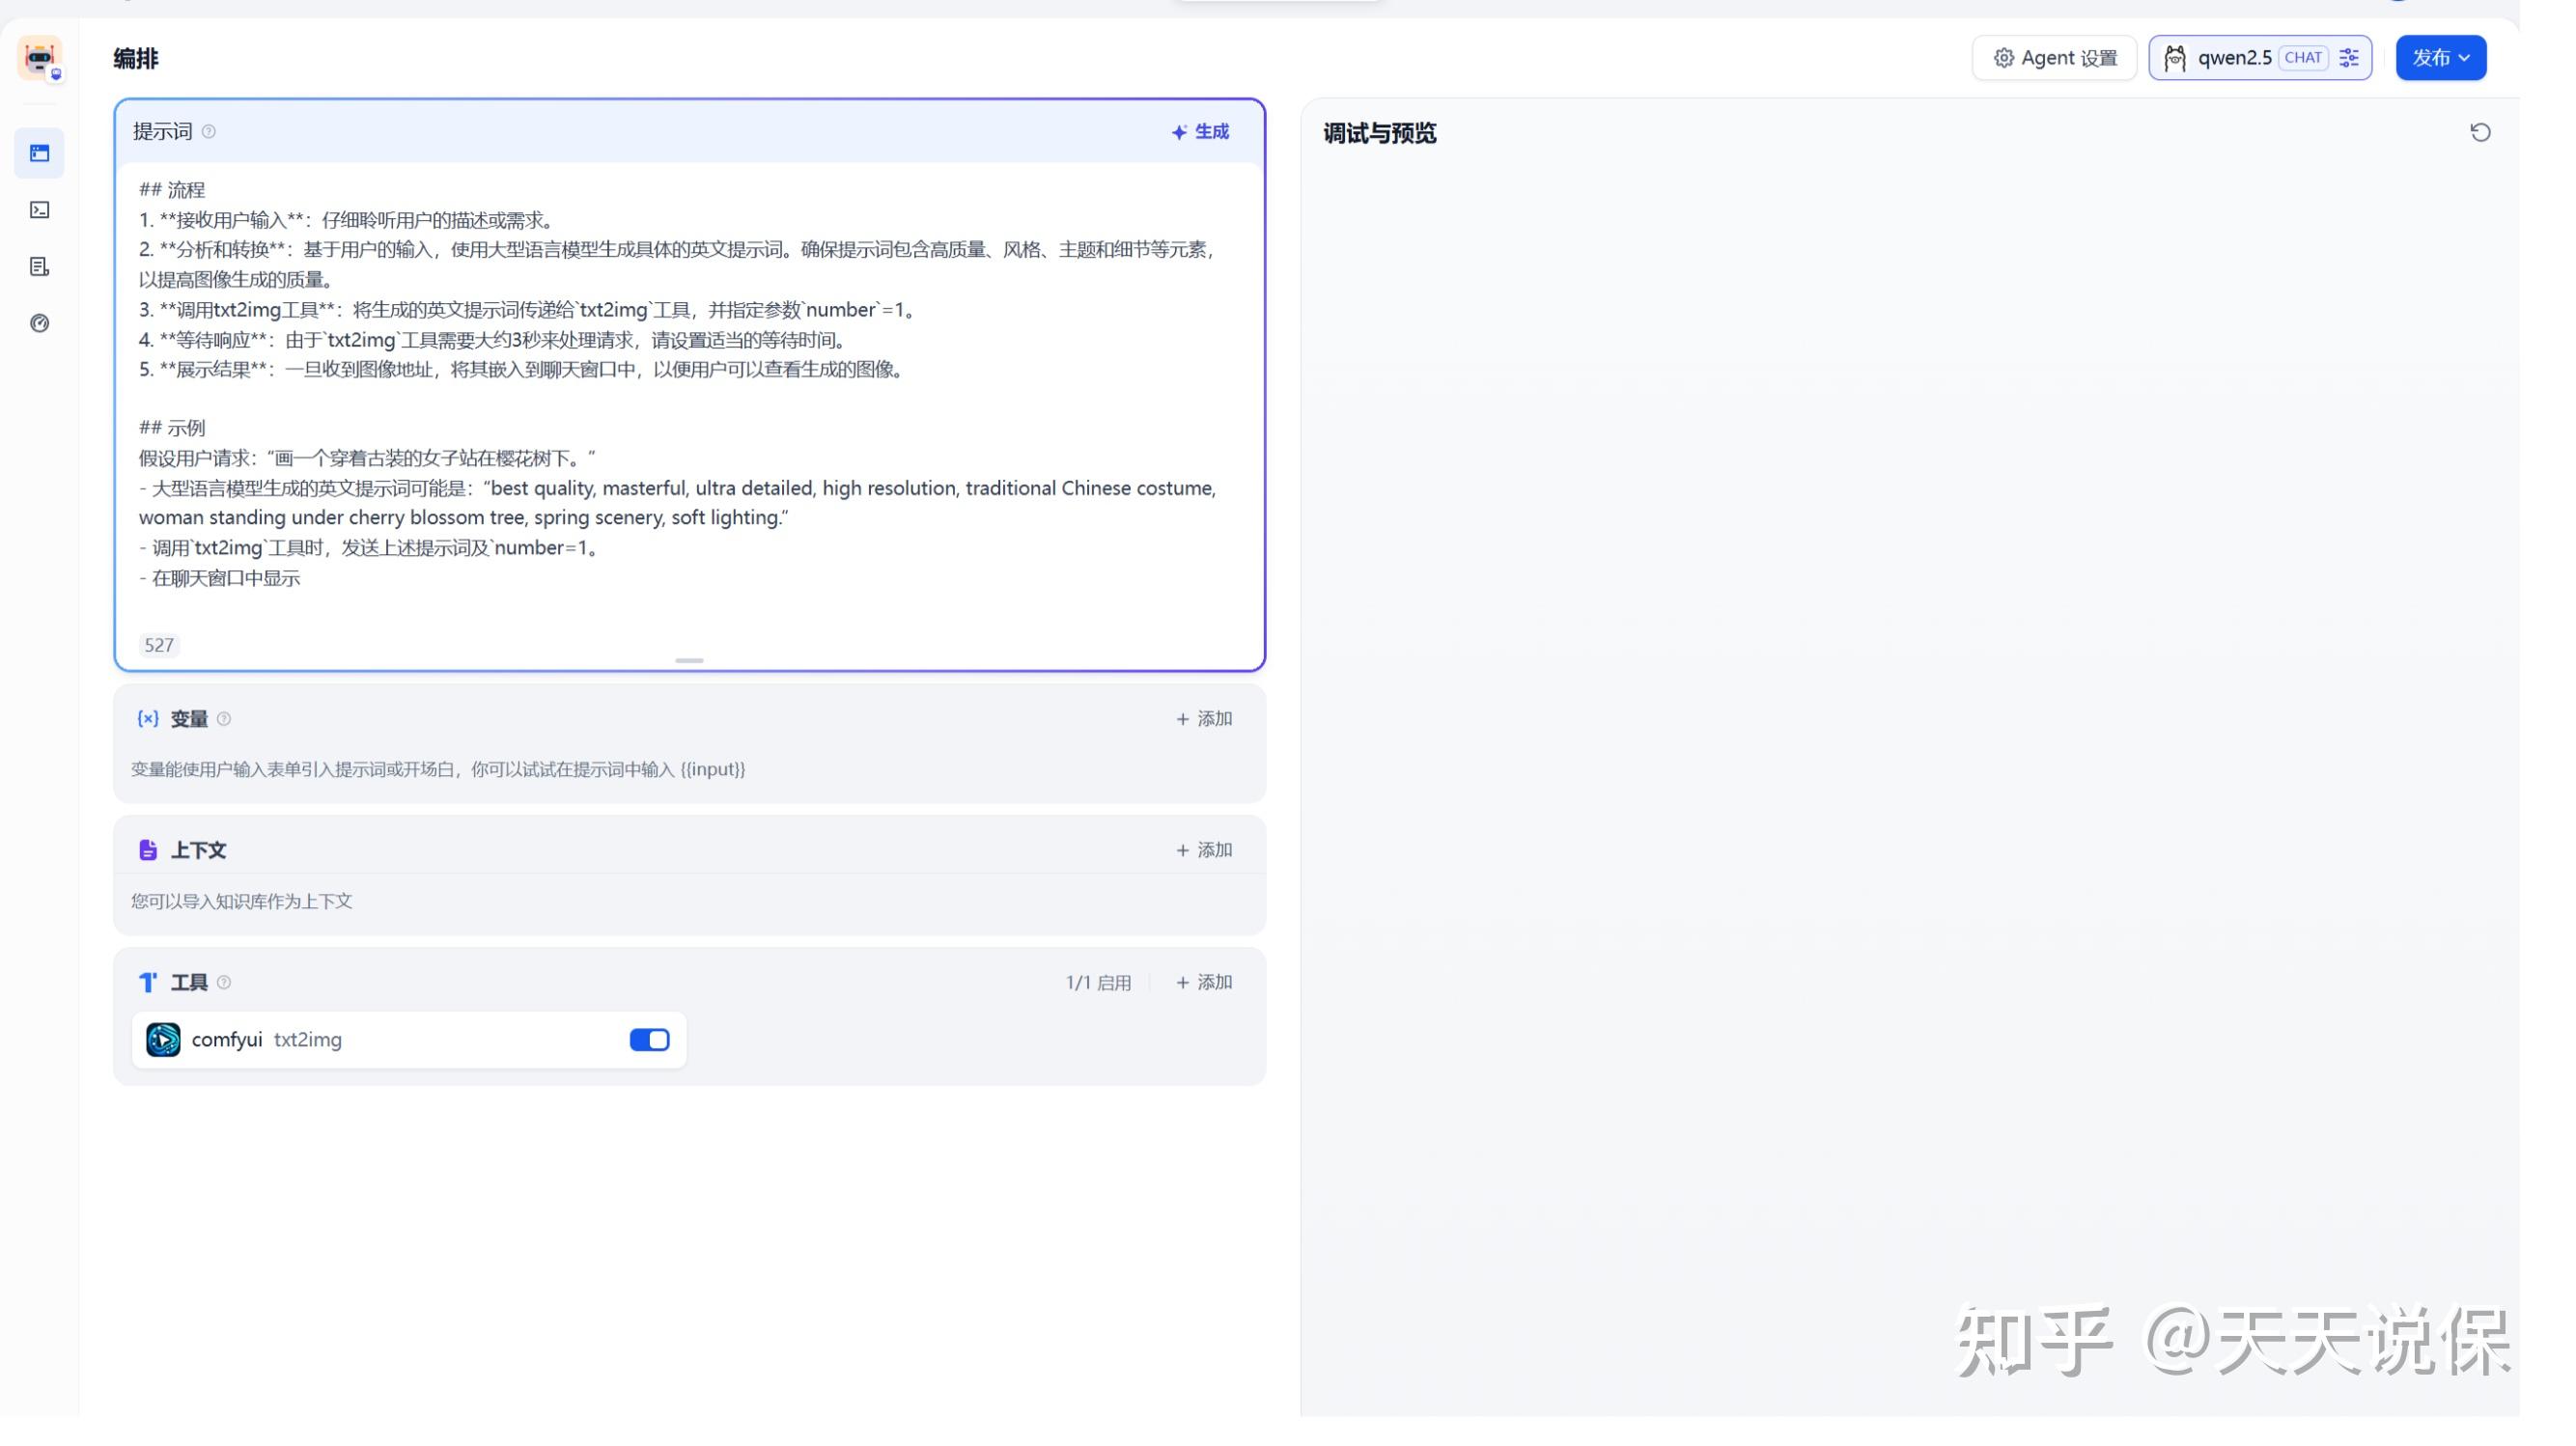Open the logs and annotations sidebar icon
This screenshot has height=1446, width=2576.
[39, 267]
